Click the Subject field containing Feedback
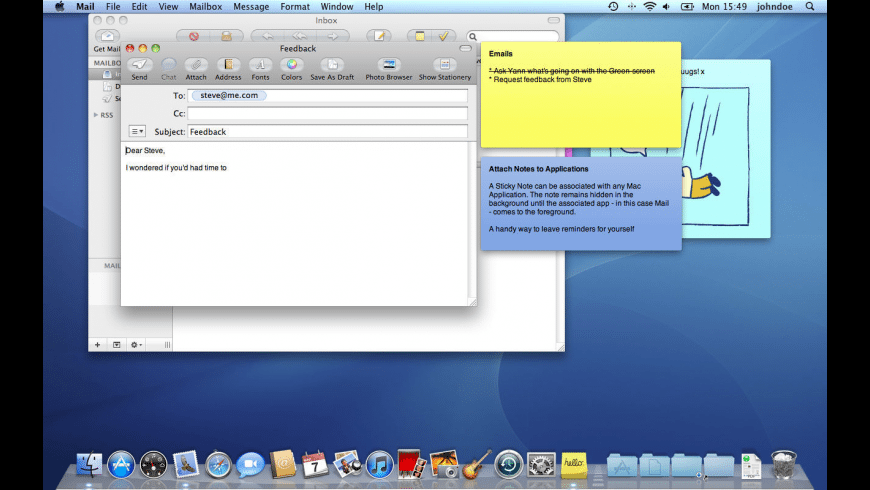 tap(327, 132)
